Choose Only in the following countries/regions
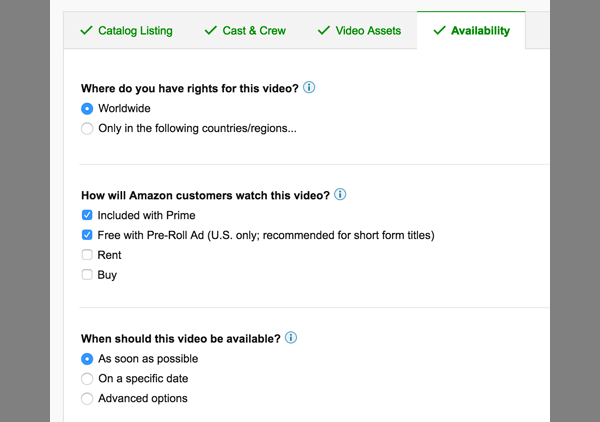This screenshot has width=600, height=422. point(87,129)
